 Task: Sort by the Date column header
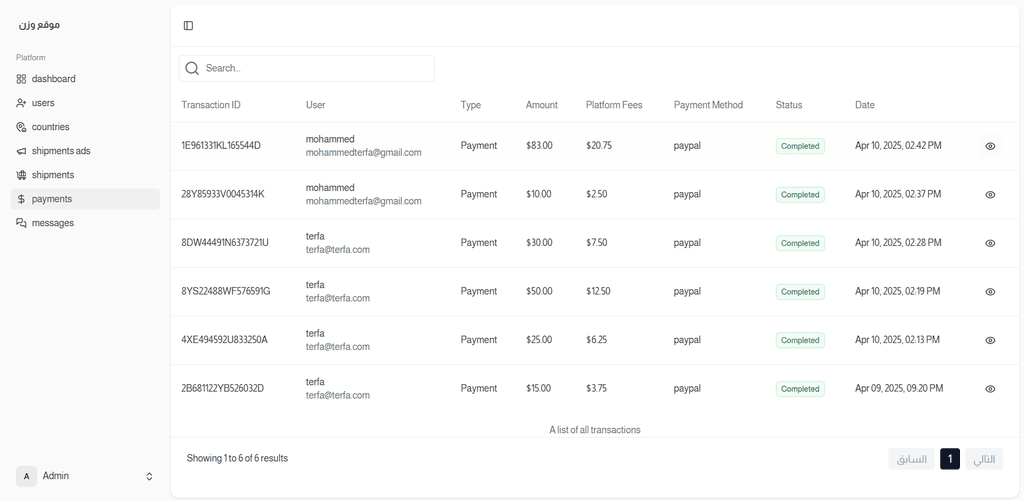[x=865, y=105]
